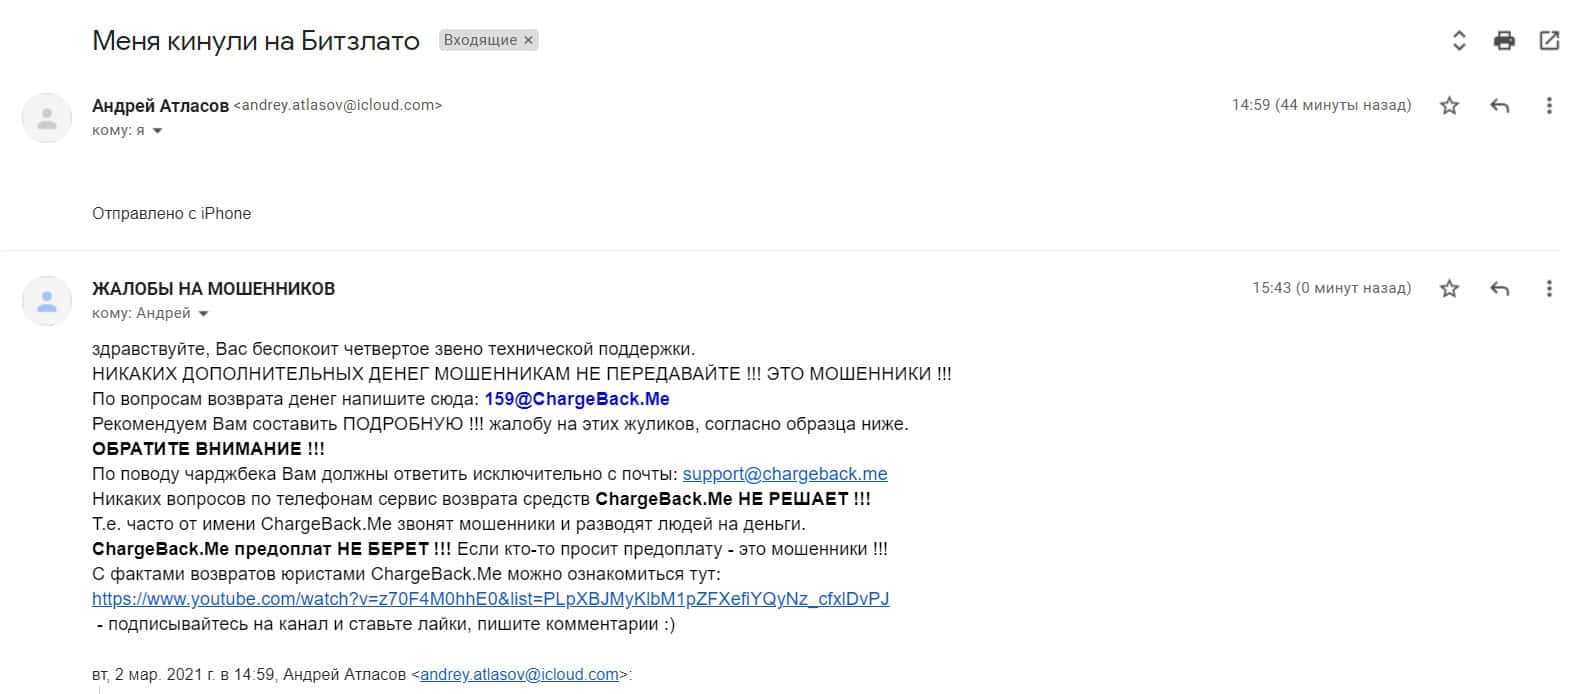Reply to the ЖАЛОБЫ НА МОШЕННИКОВ message
This screenshot has height=694, width=1579.
tap(1499, 289)
